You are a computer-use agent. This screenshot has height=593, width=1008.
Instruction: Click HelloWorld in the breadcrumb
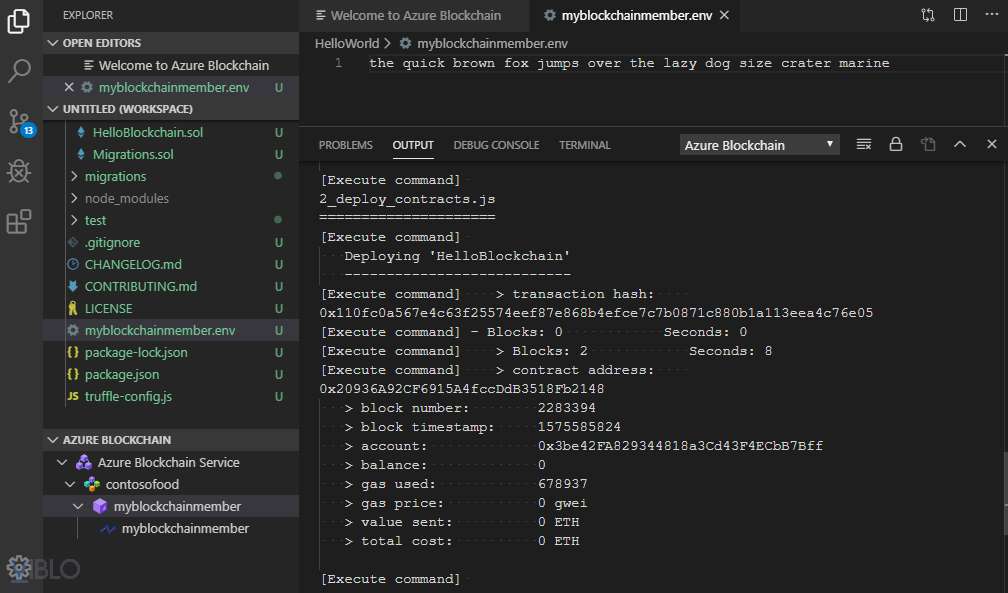347,43
